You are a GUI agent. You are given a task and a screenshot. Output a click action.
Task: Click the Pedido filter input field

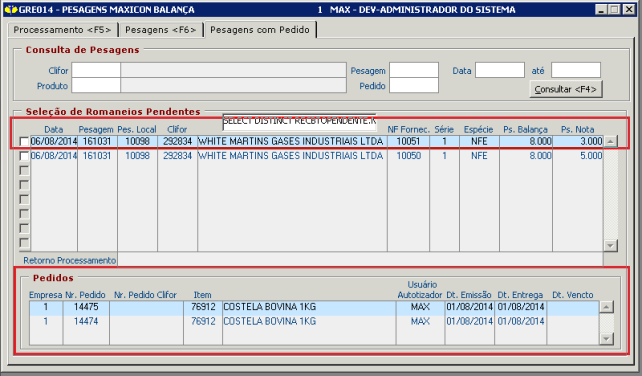[x=414, y=85]
